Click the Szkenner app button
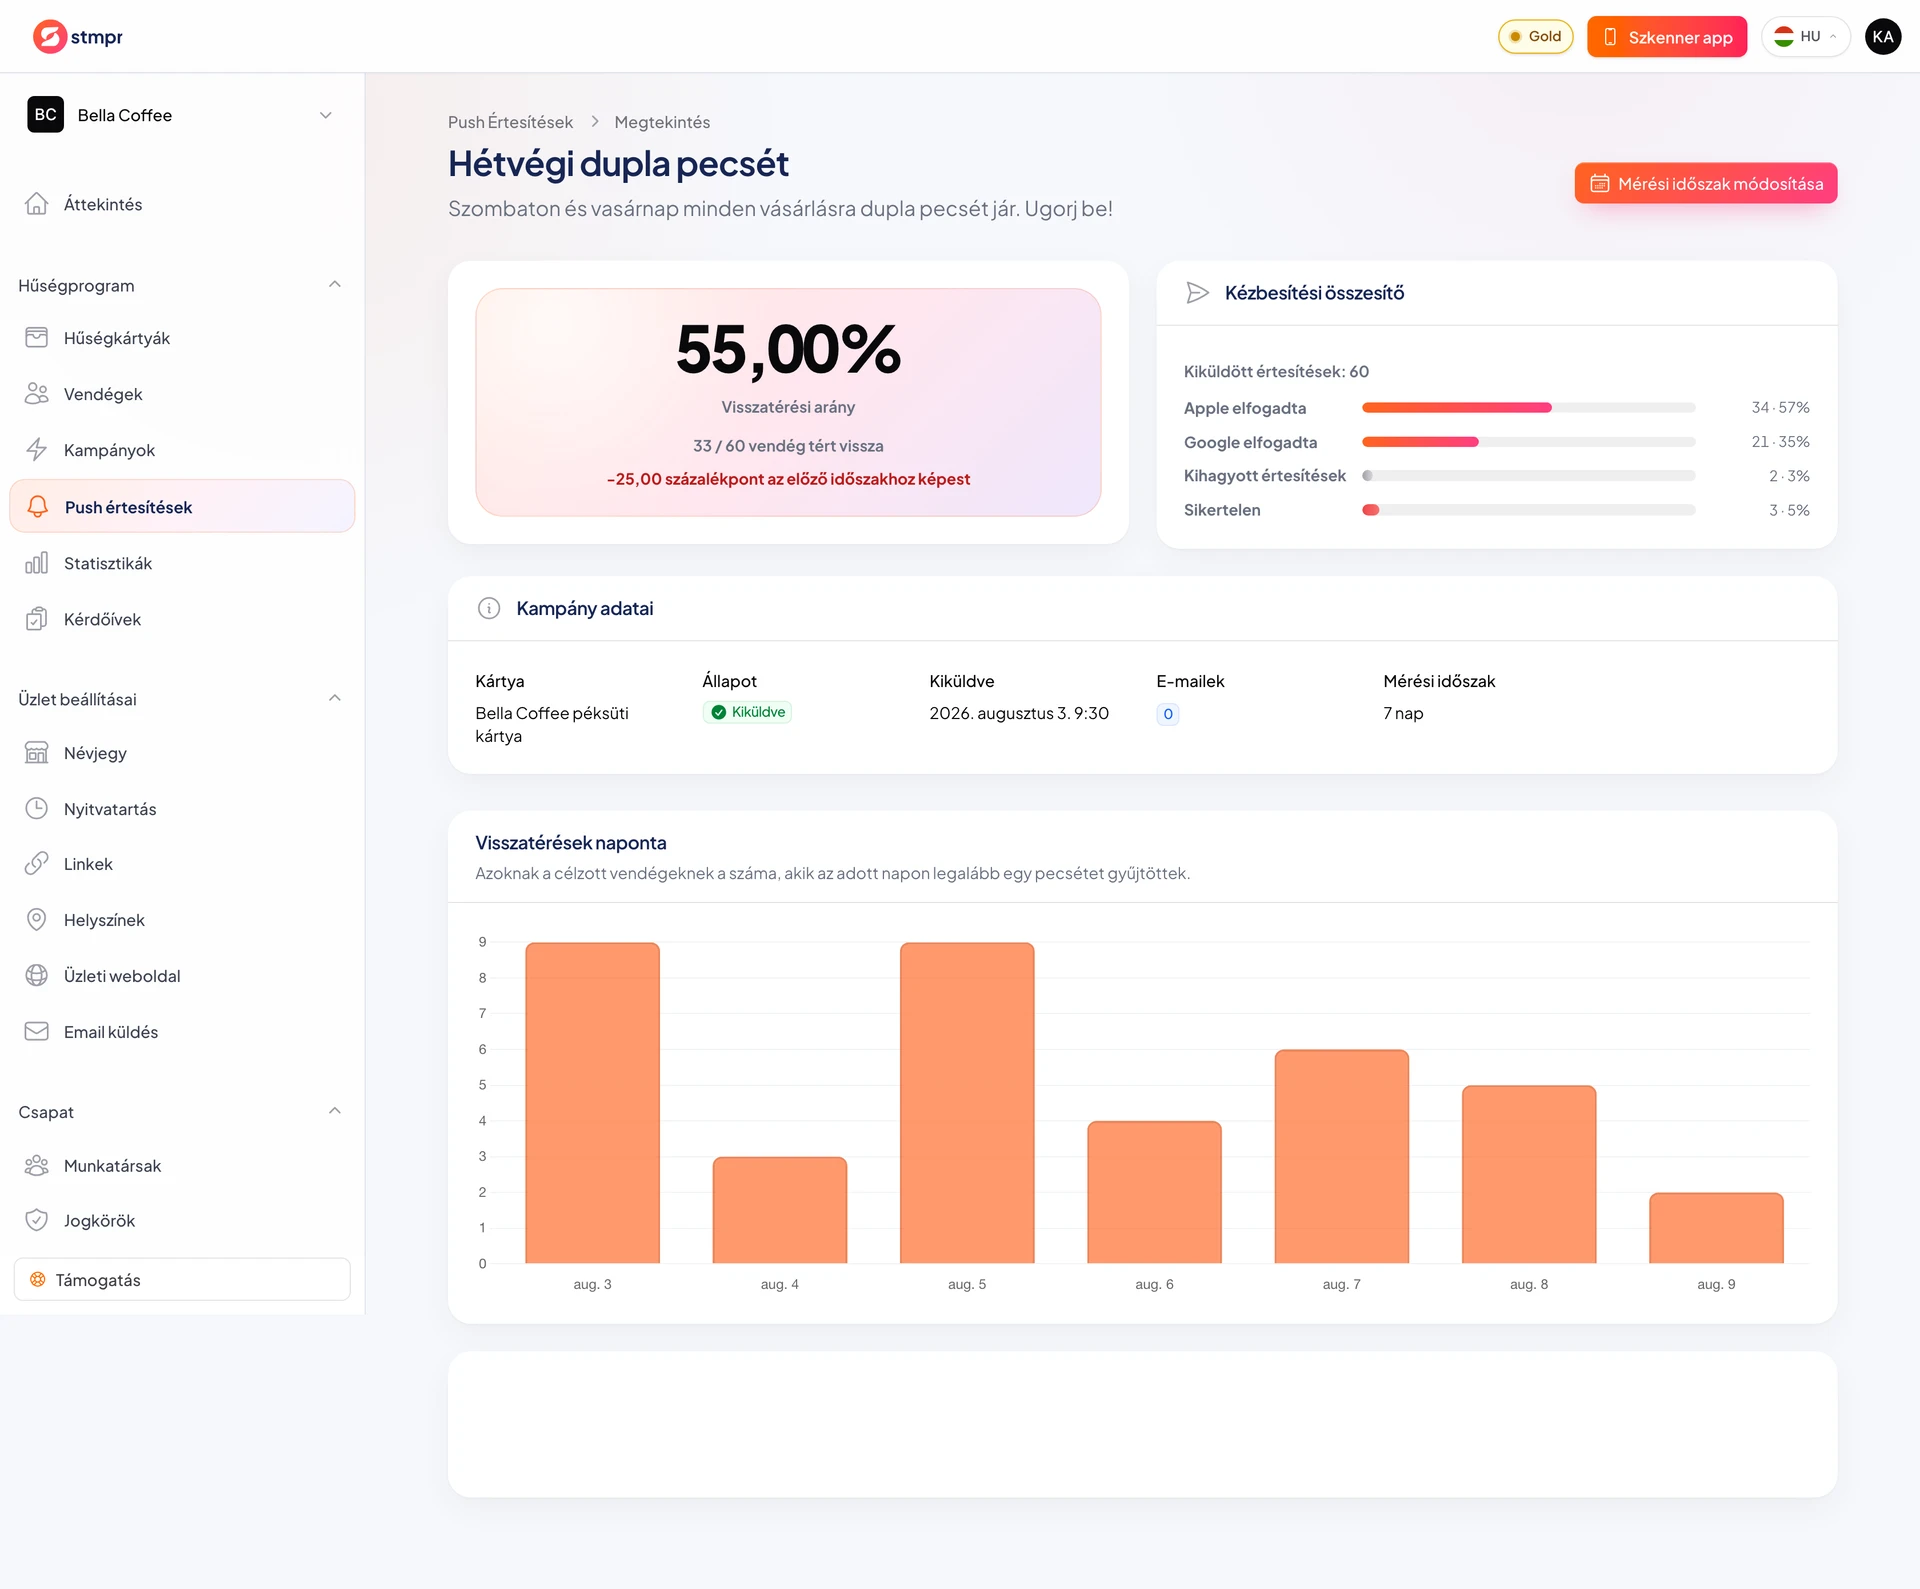1920x1589 pixels. coord(1667,37)
